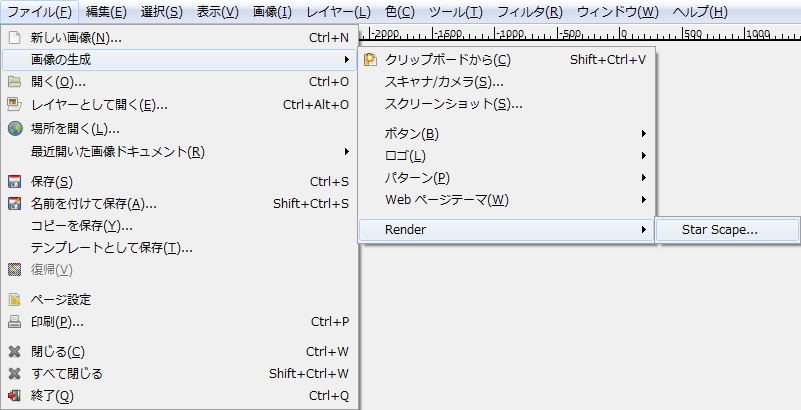Open the 選択(S) menu

(x=161, y=11)
